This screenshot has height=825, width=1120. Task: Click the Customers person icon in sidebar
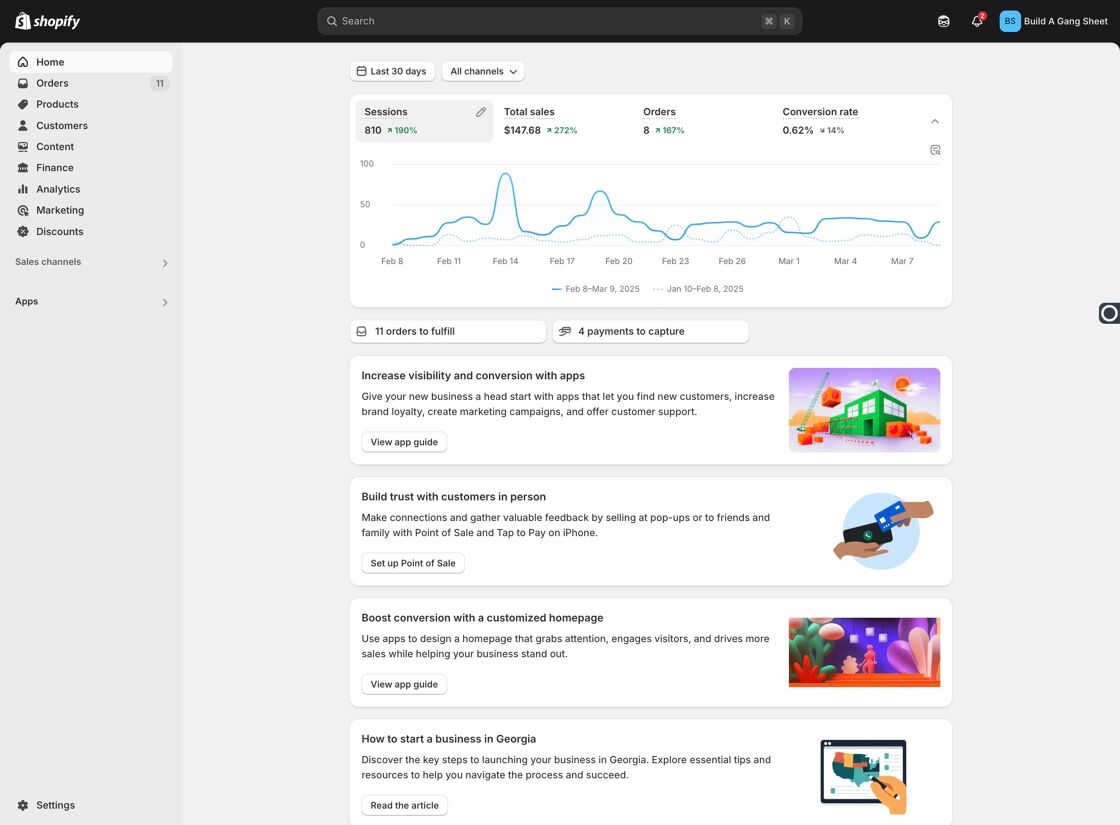click(x=23, y=126)
